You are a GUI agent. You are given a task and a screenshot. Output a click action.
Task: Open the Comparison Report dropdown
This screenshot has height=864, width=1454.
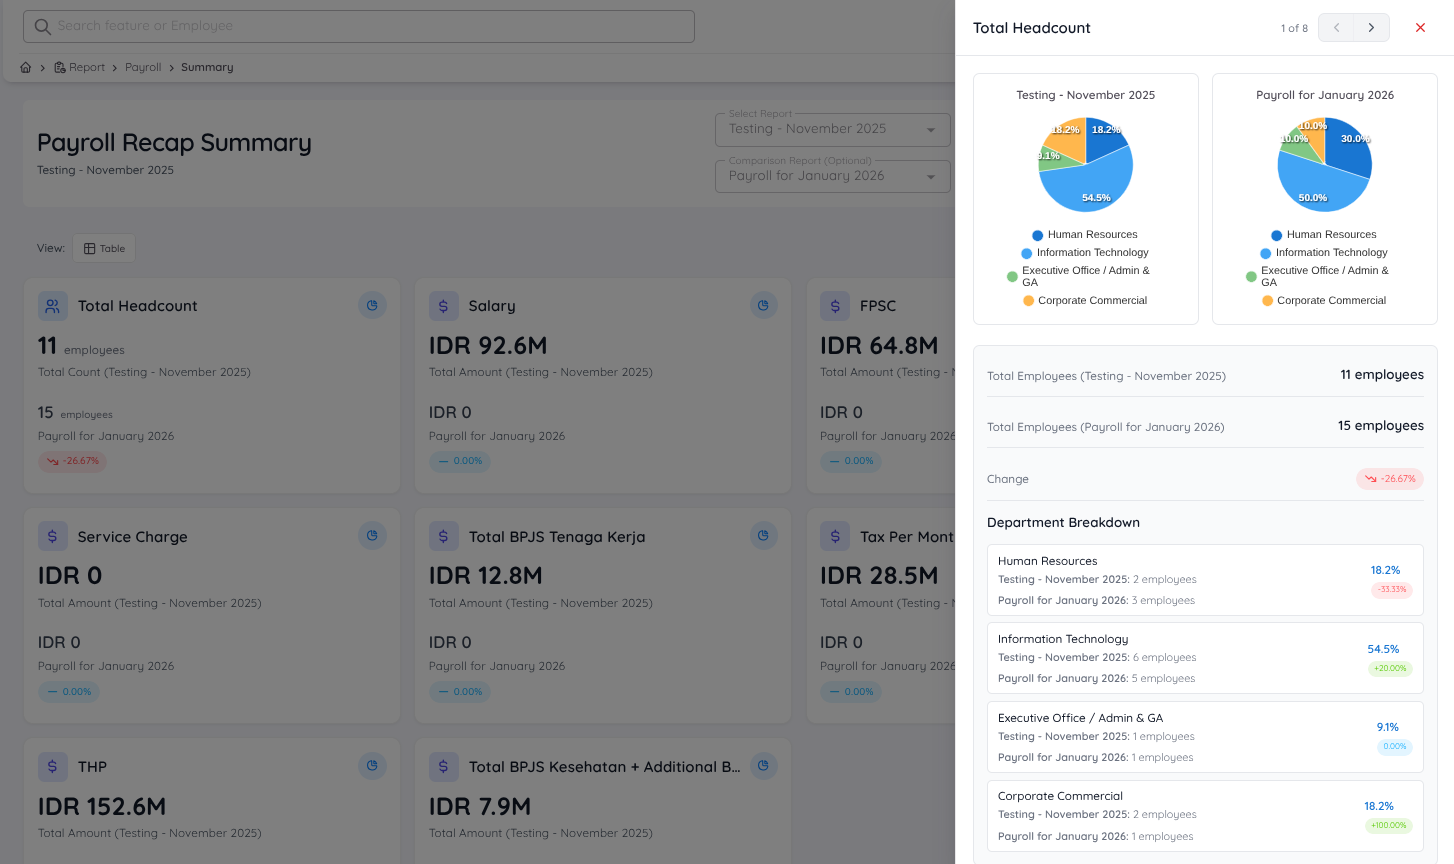coord(832,176)
